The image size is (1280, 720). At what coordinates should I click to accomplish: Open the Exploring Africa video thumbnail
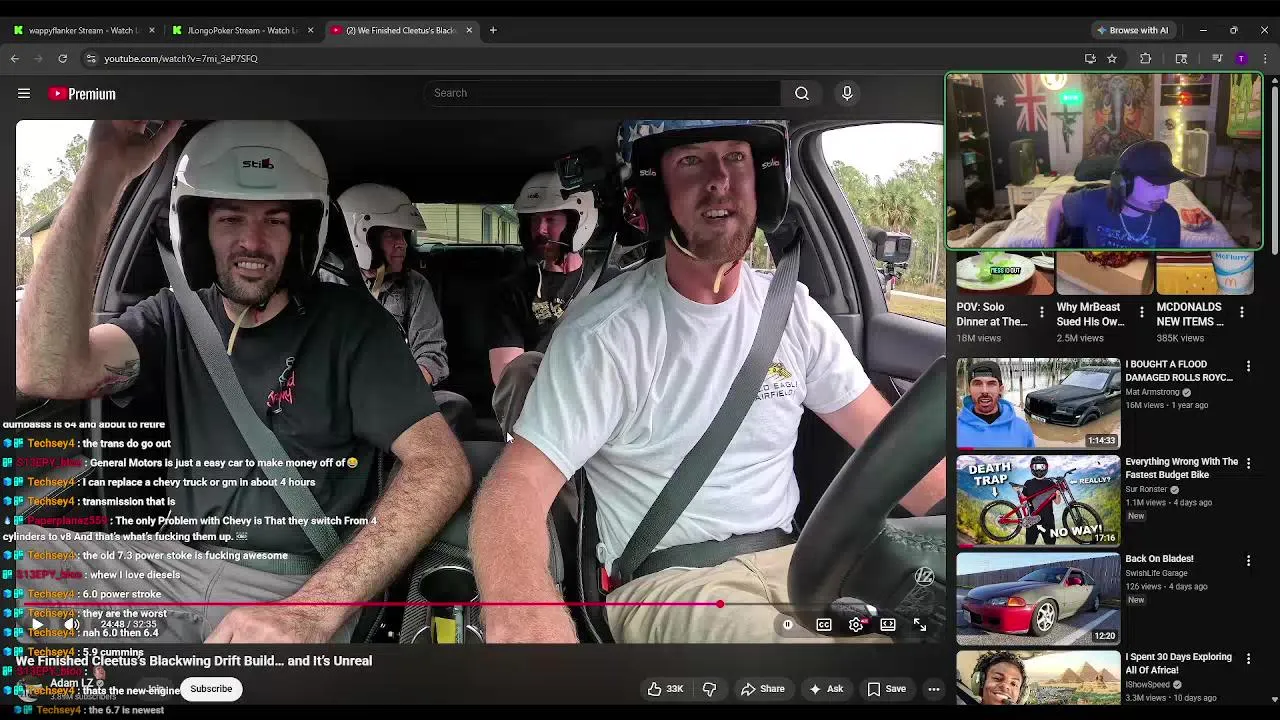coord(1038,678)
